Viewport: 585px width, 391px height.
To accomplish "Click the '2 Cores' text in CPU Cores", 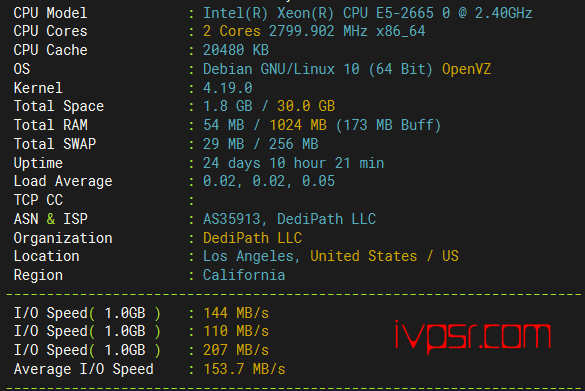I will click(232, 31).
